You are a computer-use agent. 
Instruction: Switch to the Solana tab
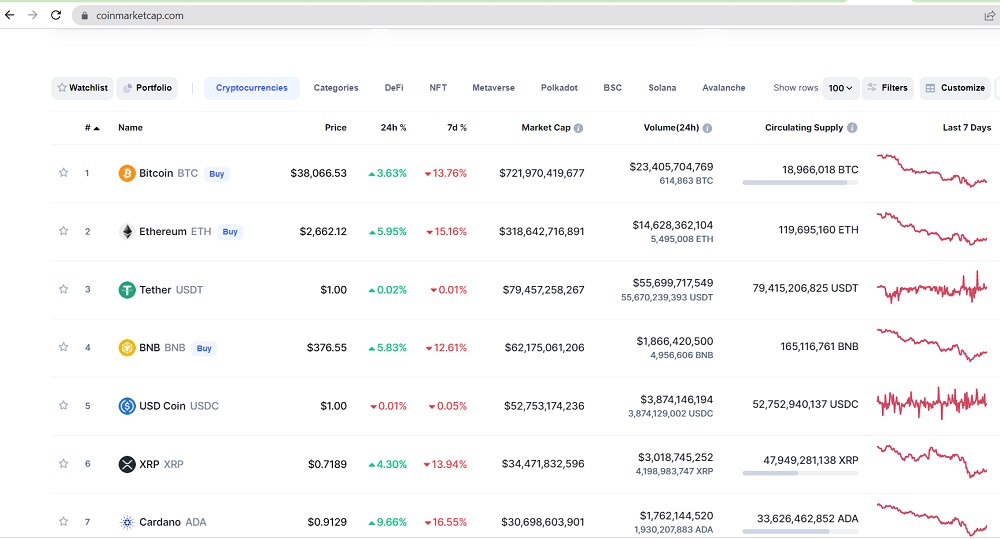click(662, 88)
